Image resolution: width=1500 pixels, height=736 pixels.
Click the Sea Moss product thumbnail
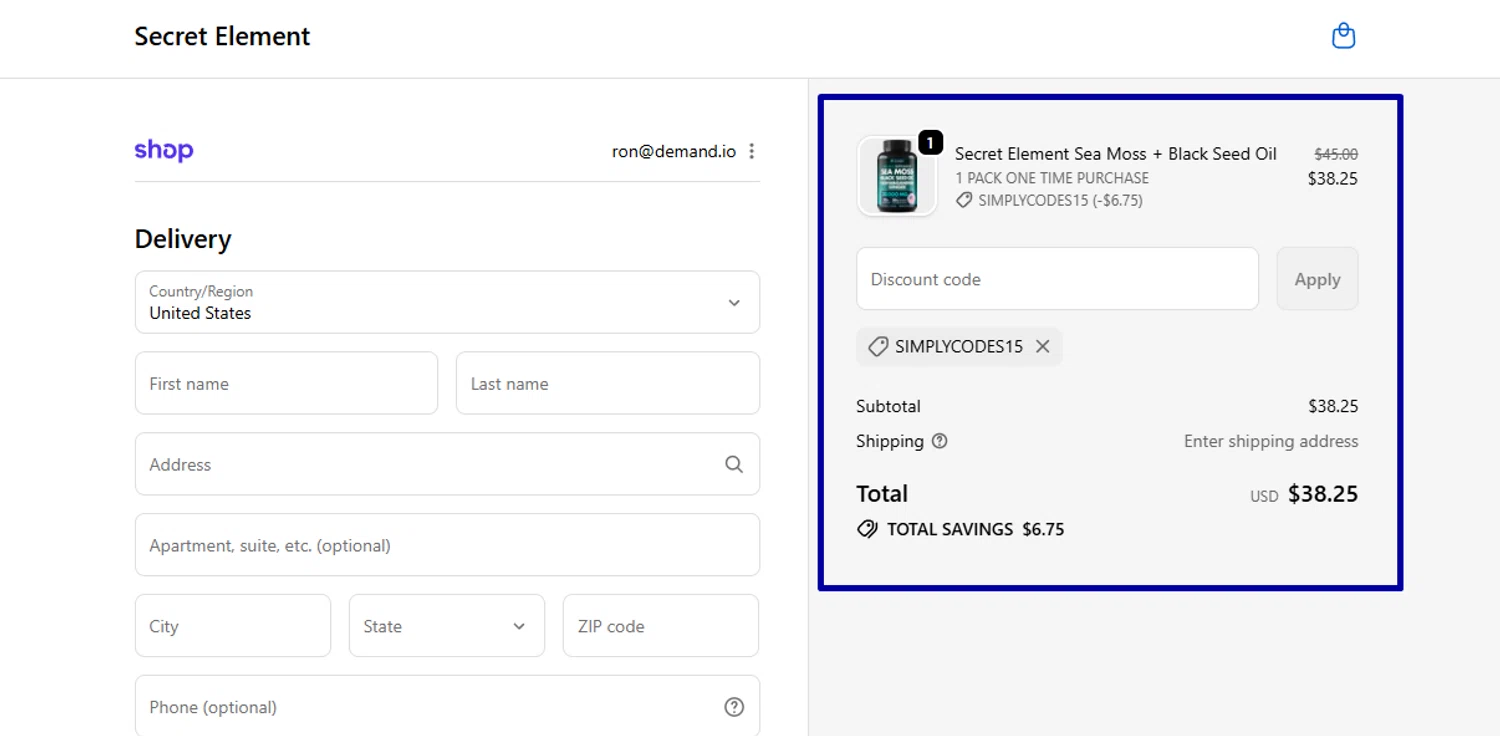click(x=897, y=176)
